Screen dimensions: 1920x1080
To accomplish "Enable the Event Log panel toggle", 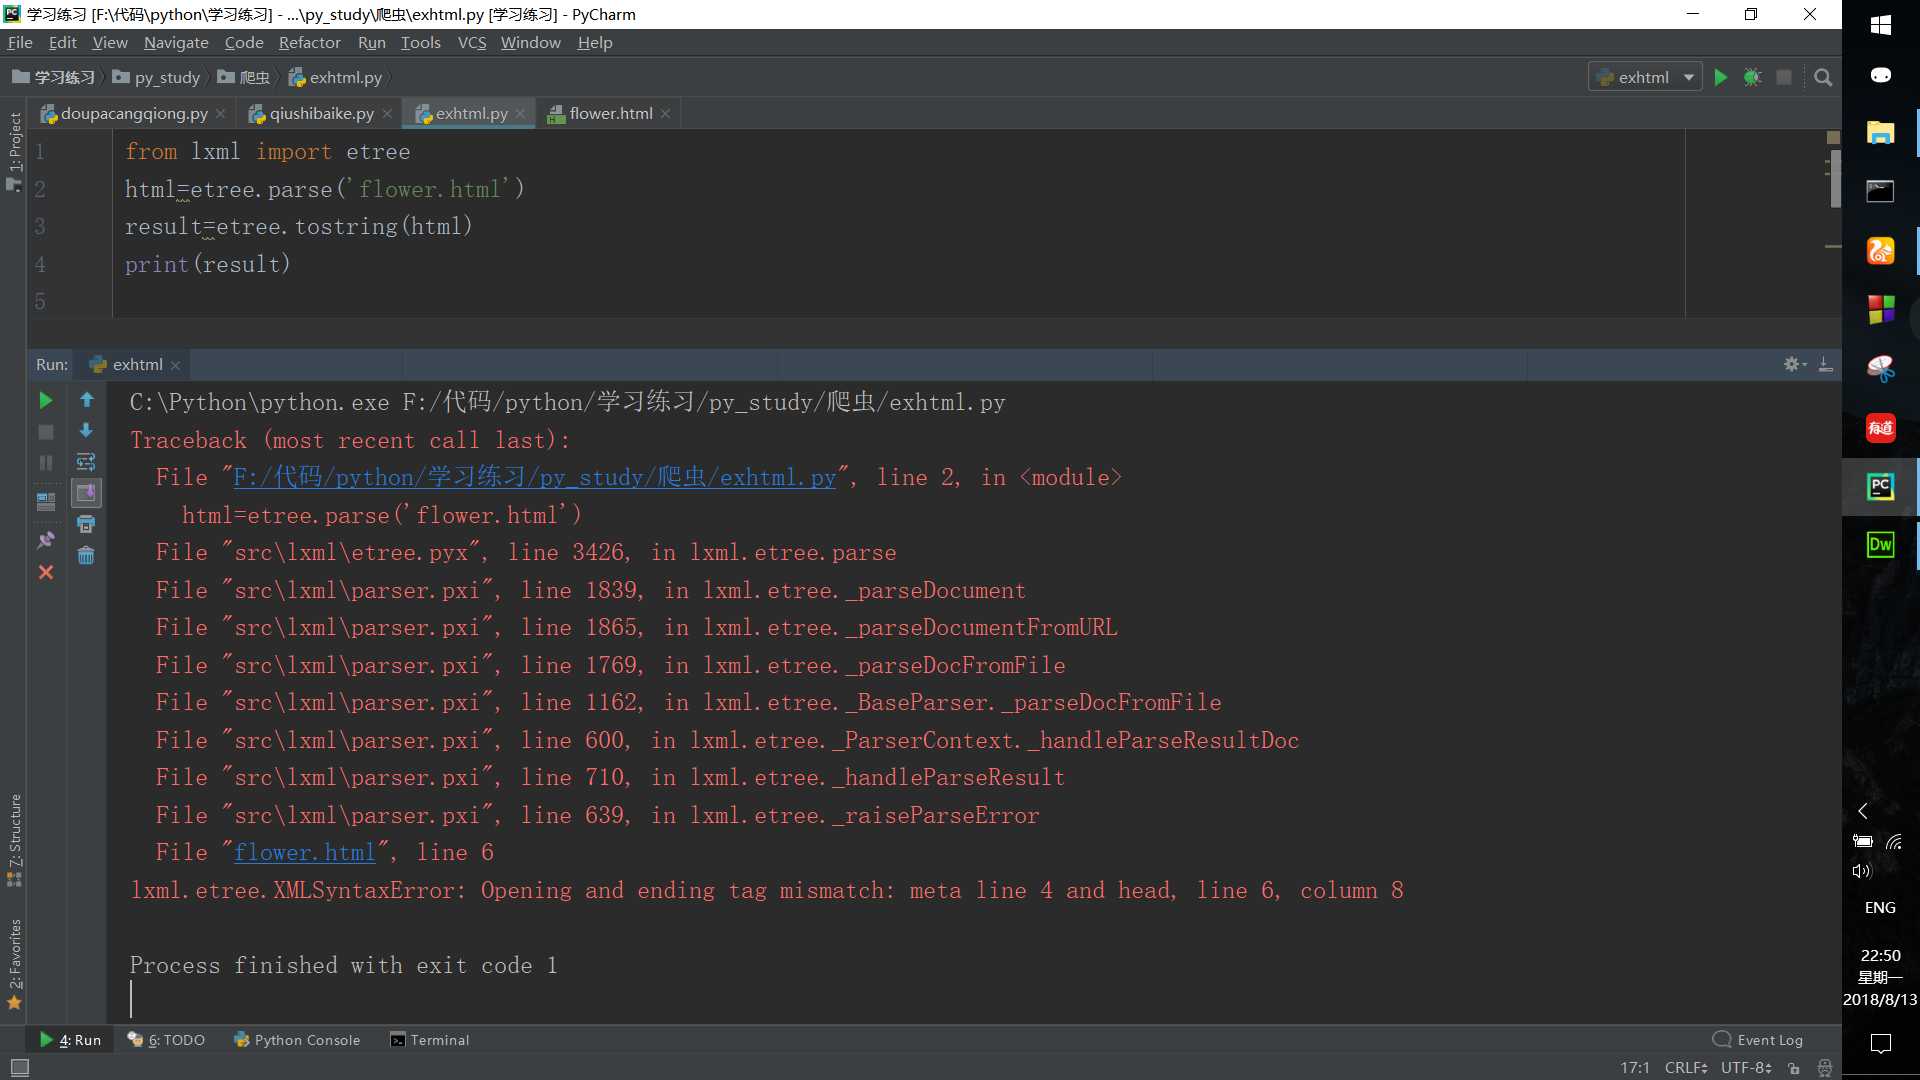I will tap(1758, 1040).
